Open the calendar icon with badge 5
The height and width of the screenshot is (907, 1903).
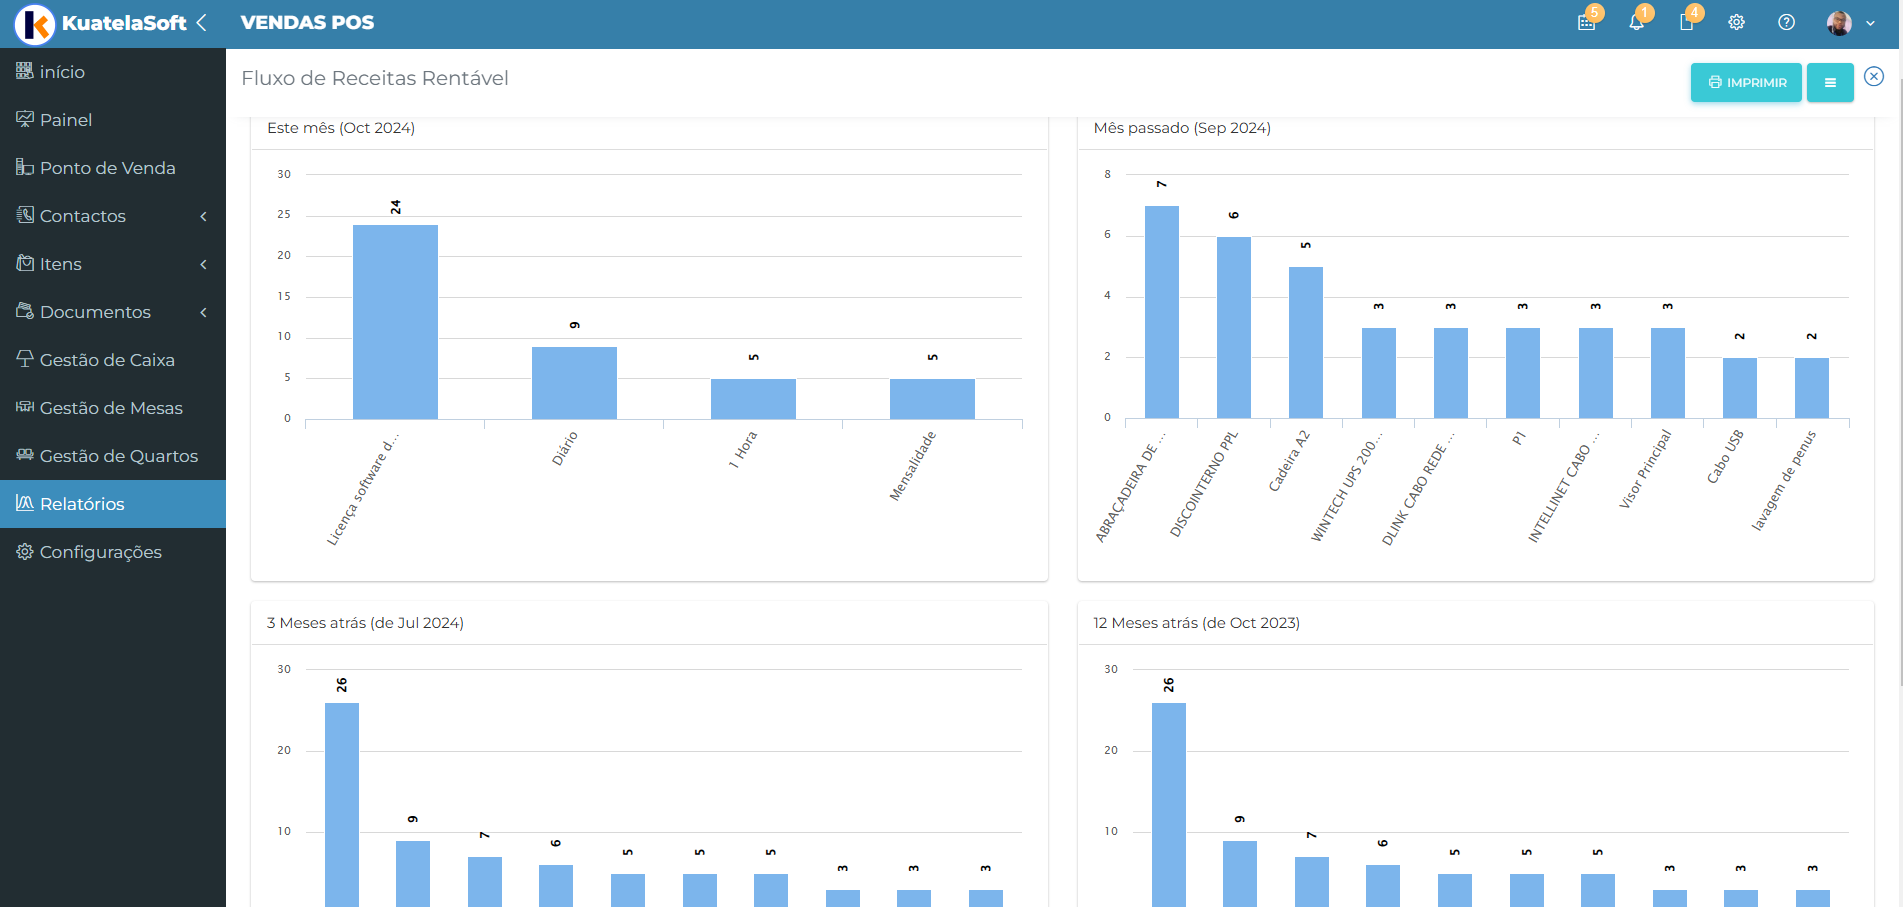pyautogui.click(x=1587, y=22)
